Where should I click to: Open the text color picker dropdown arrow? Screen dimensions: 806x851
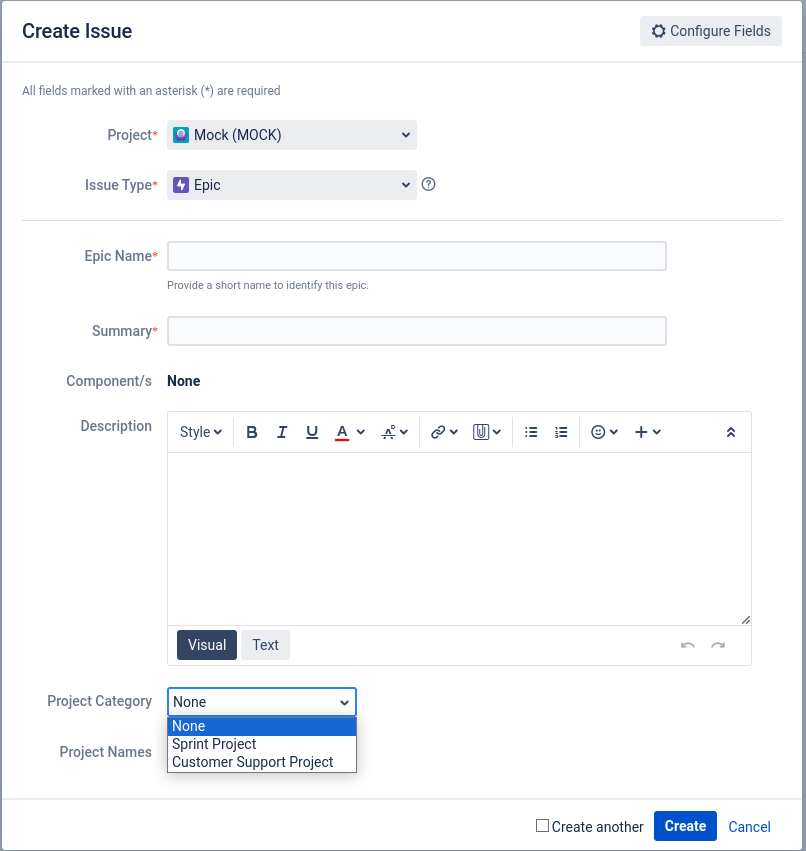point(361,432)
